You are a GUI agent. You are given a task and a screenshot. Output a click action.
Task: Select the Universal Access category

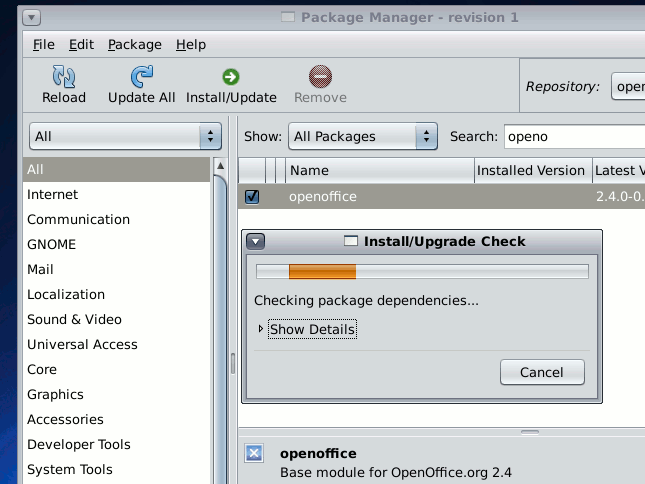[116, 344]
